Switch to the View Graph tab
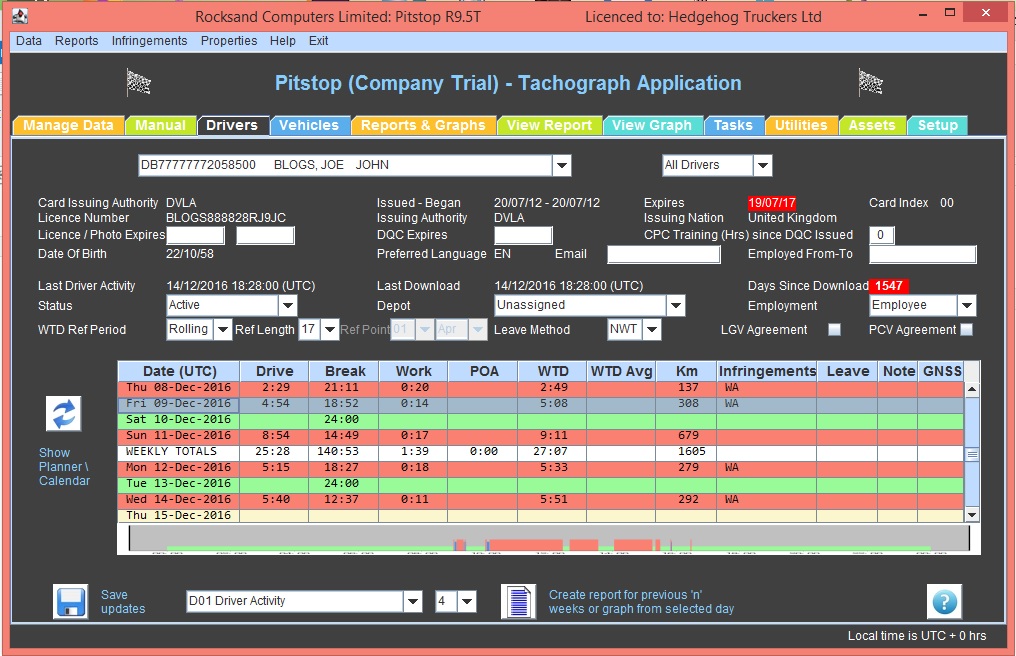The image size is (1016, 656). [652, 125]
